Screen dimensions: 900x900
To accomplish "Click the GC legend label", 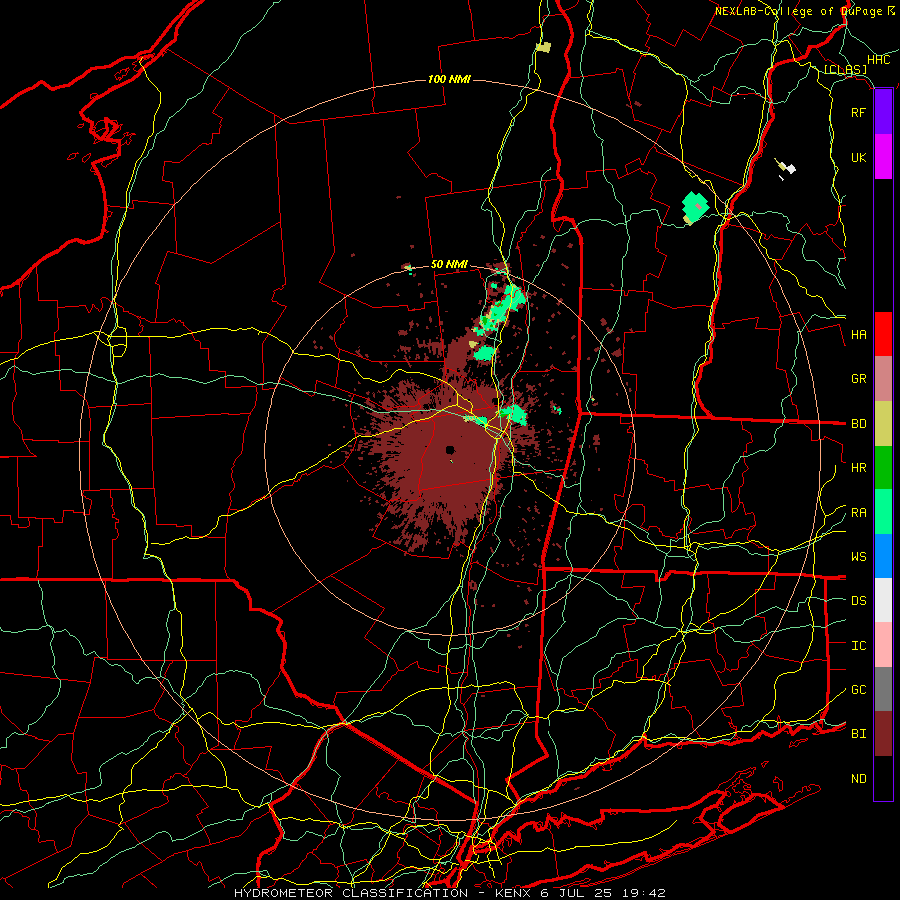I will pyautogui.click(x=859, y=689).
